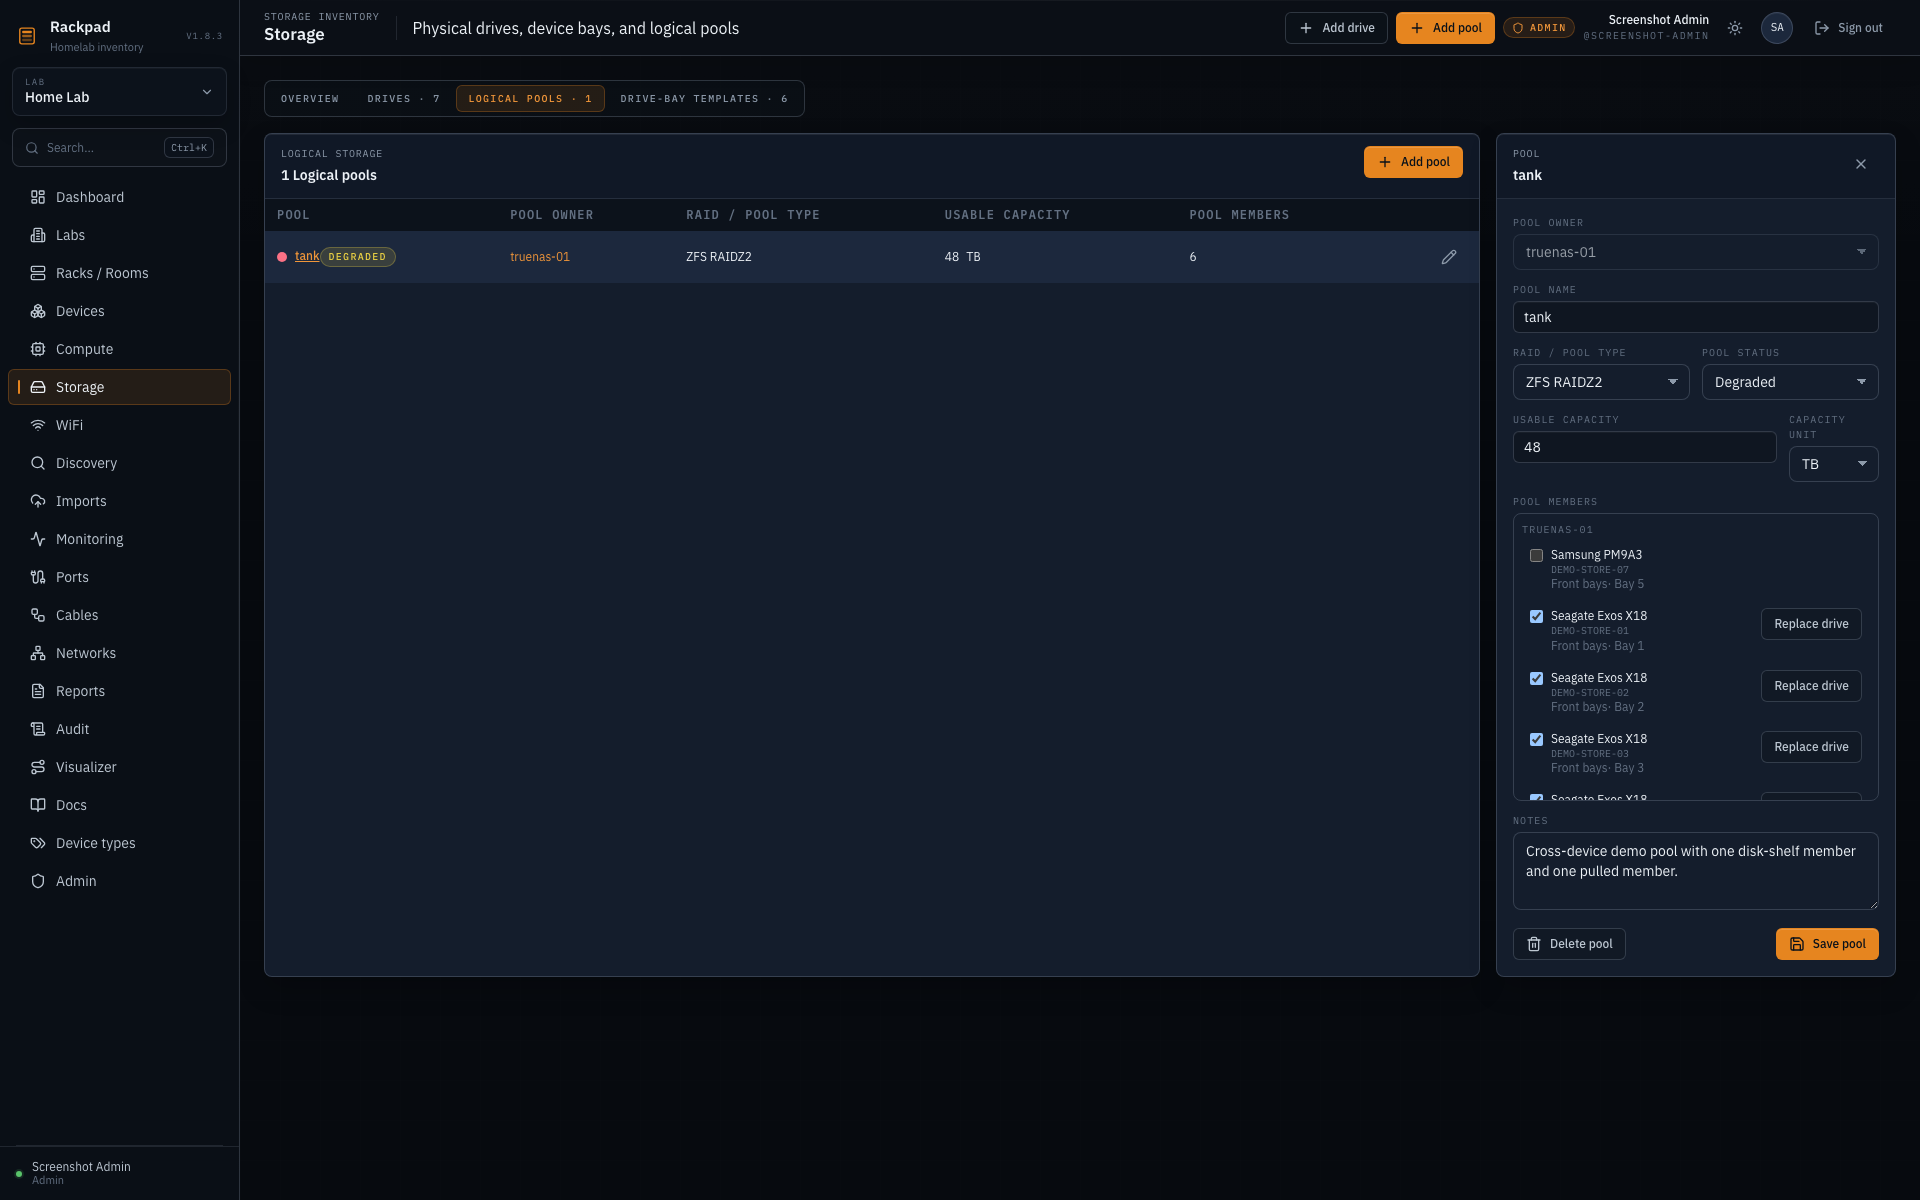
Task: Check the Samsung PM9A3 pool member
Action: (x=1536, y=555)
